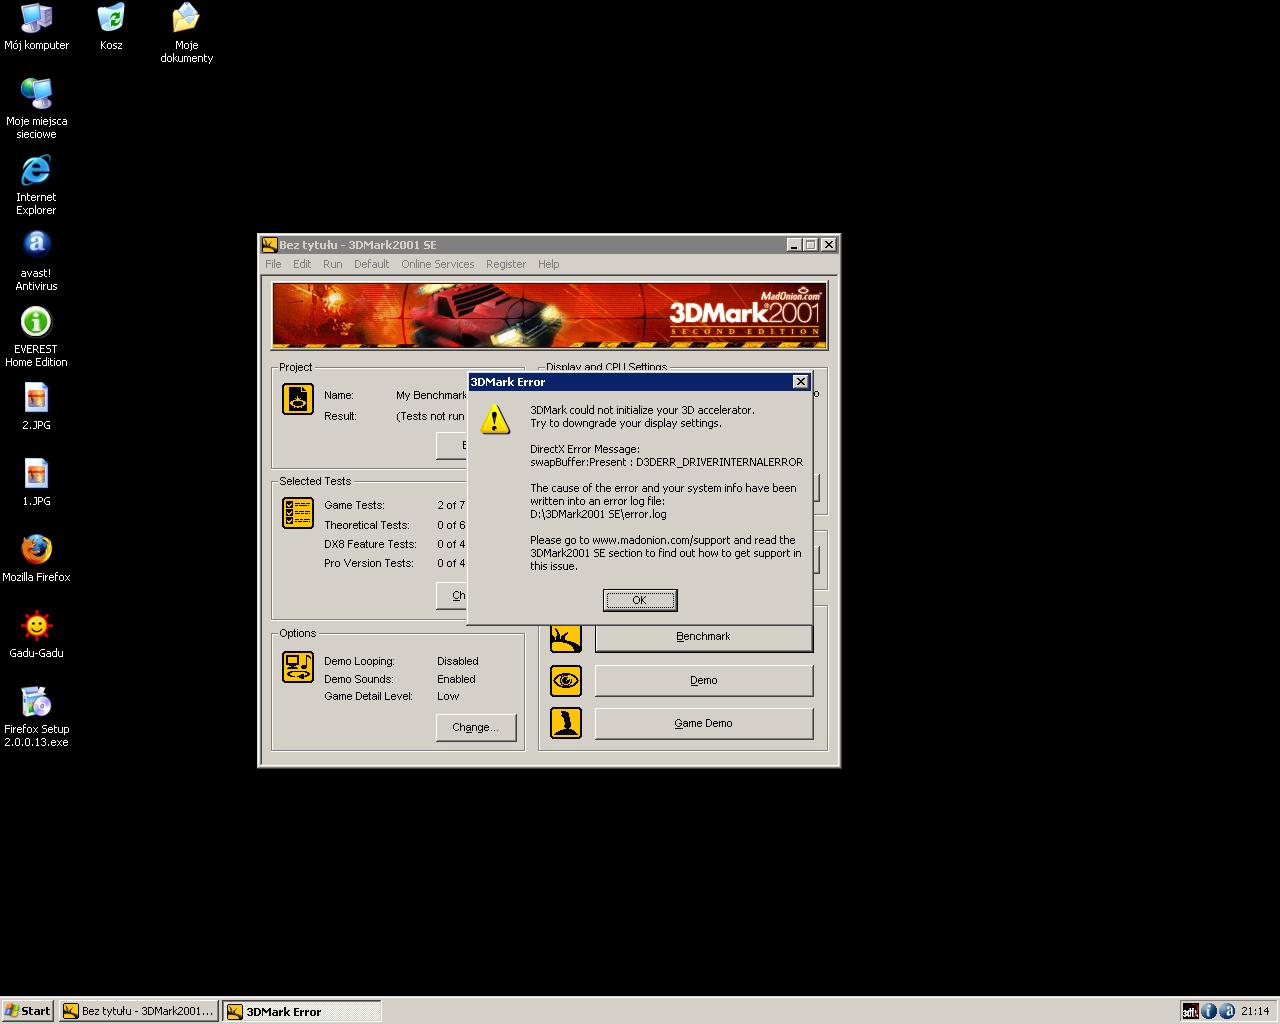Select Gadu-Gadu desktop icon
Screen dimensions: 1280x1024
click(36, 635)
